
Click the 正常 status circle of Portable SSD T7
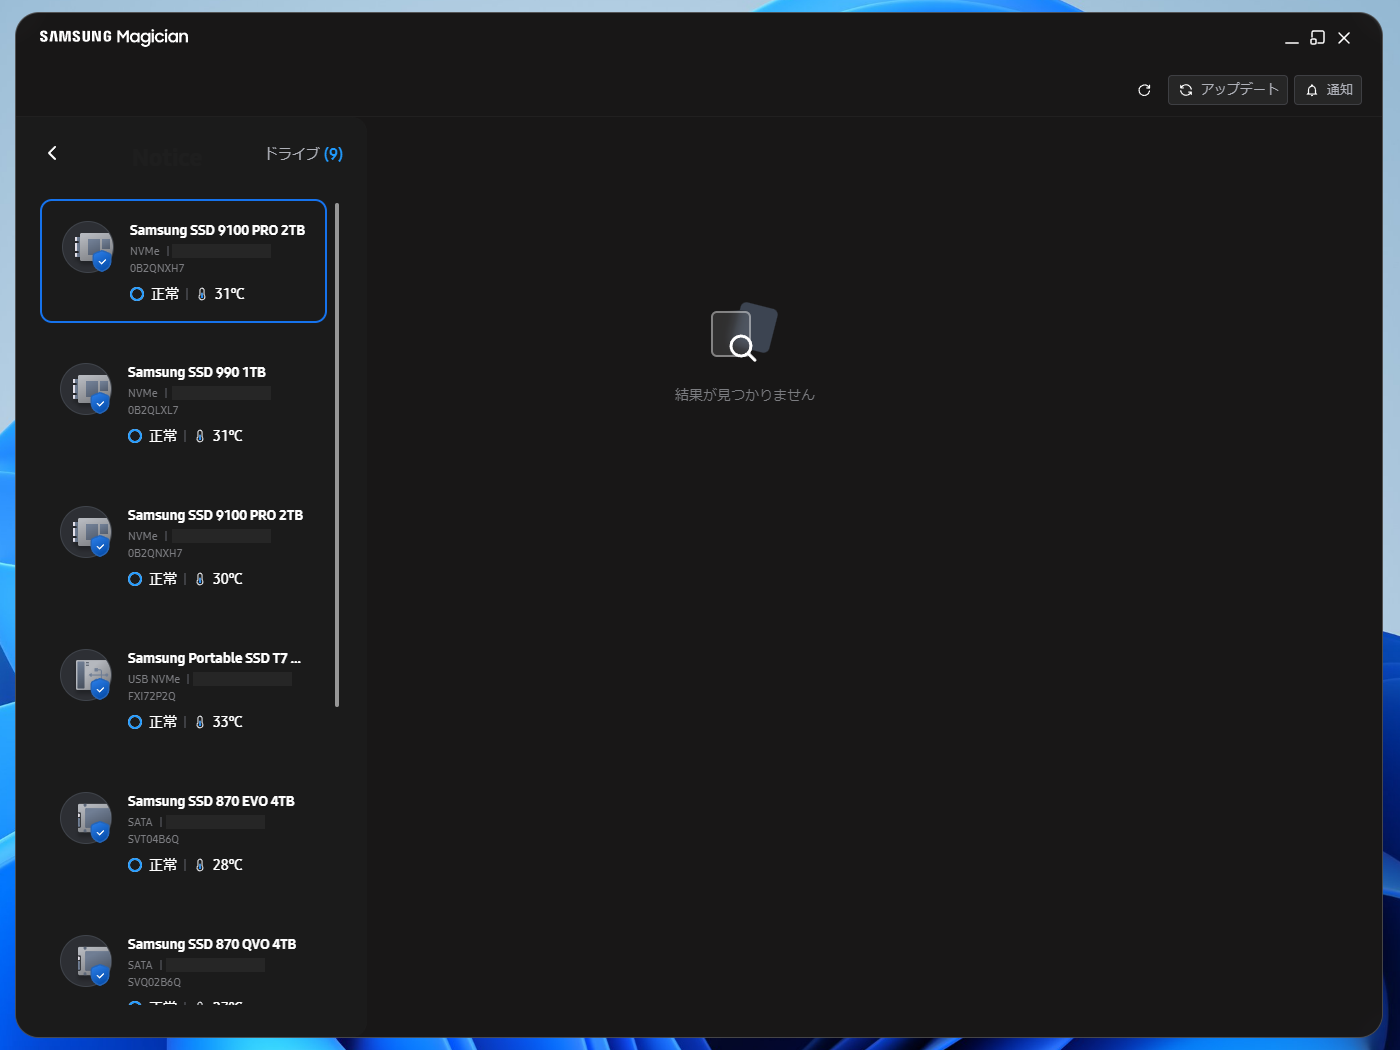135,722
